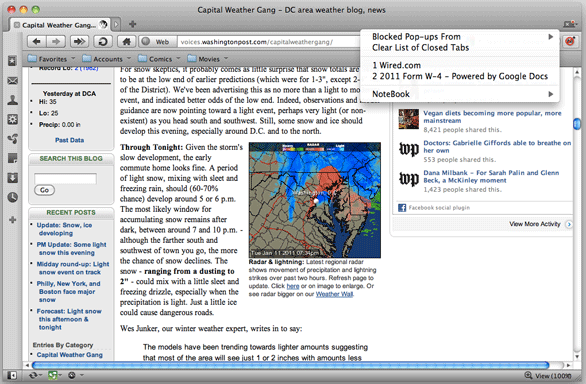
Task: Reopen closed tab 1 Wired.com
Action: click(x=460, y=65)
